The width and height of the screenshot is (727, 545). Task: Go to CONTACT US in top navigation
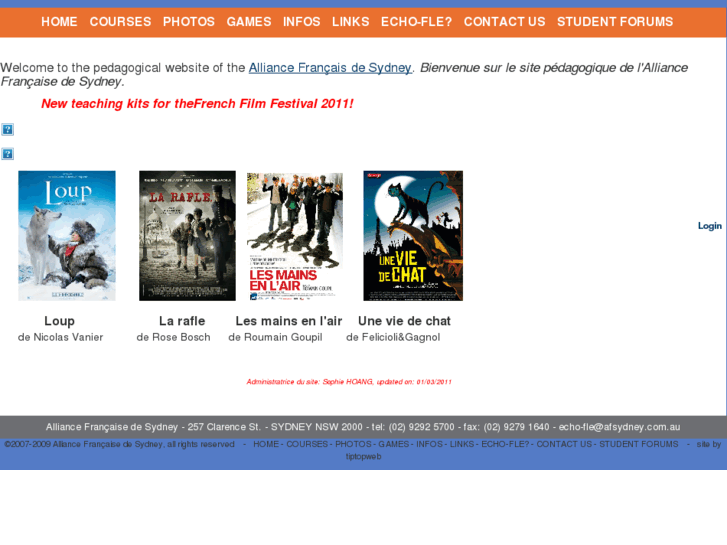click(x=504, y=22)
